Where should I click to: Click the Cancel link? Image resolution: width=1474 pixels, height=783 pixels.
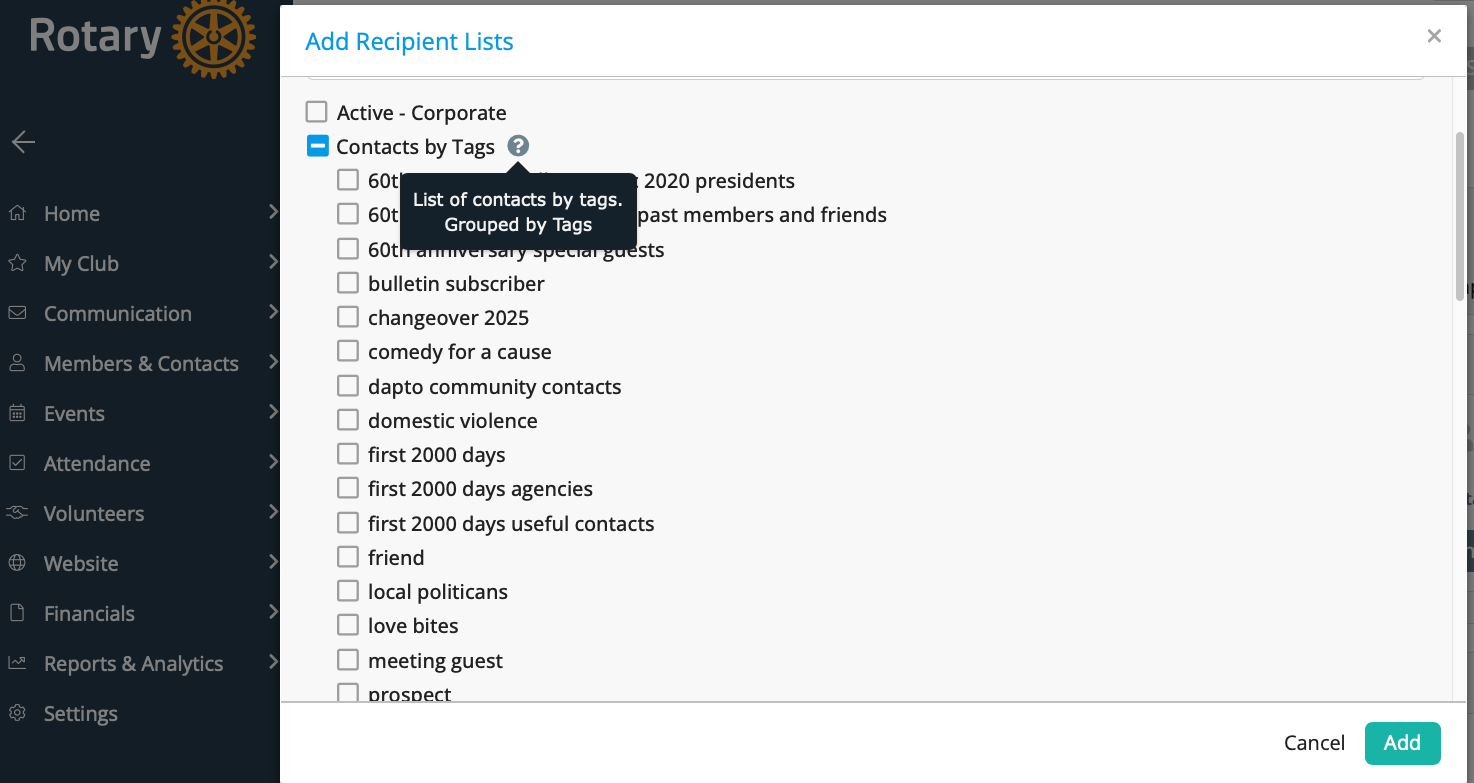point(1314,742)
